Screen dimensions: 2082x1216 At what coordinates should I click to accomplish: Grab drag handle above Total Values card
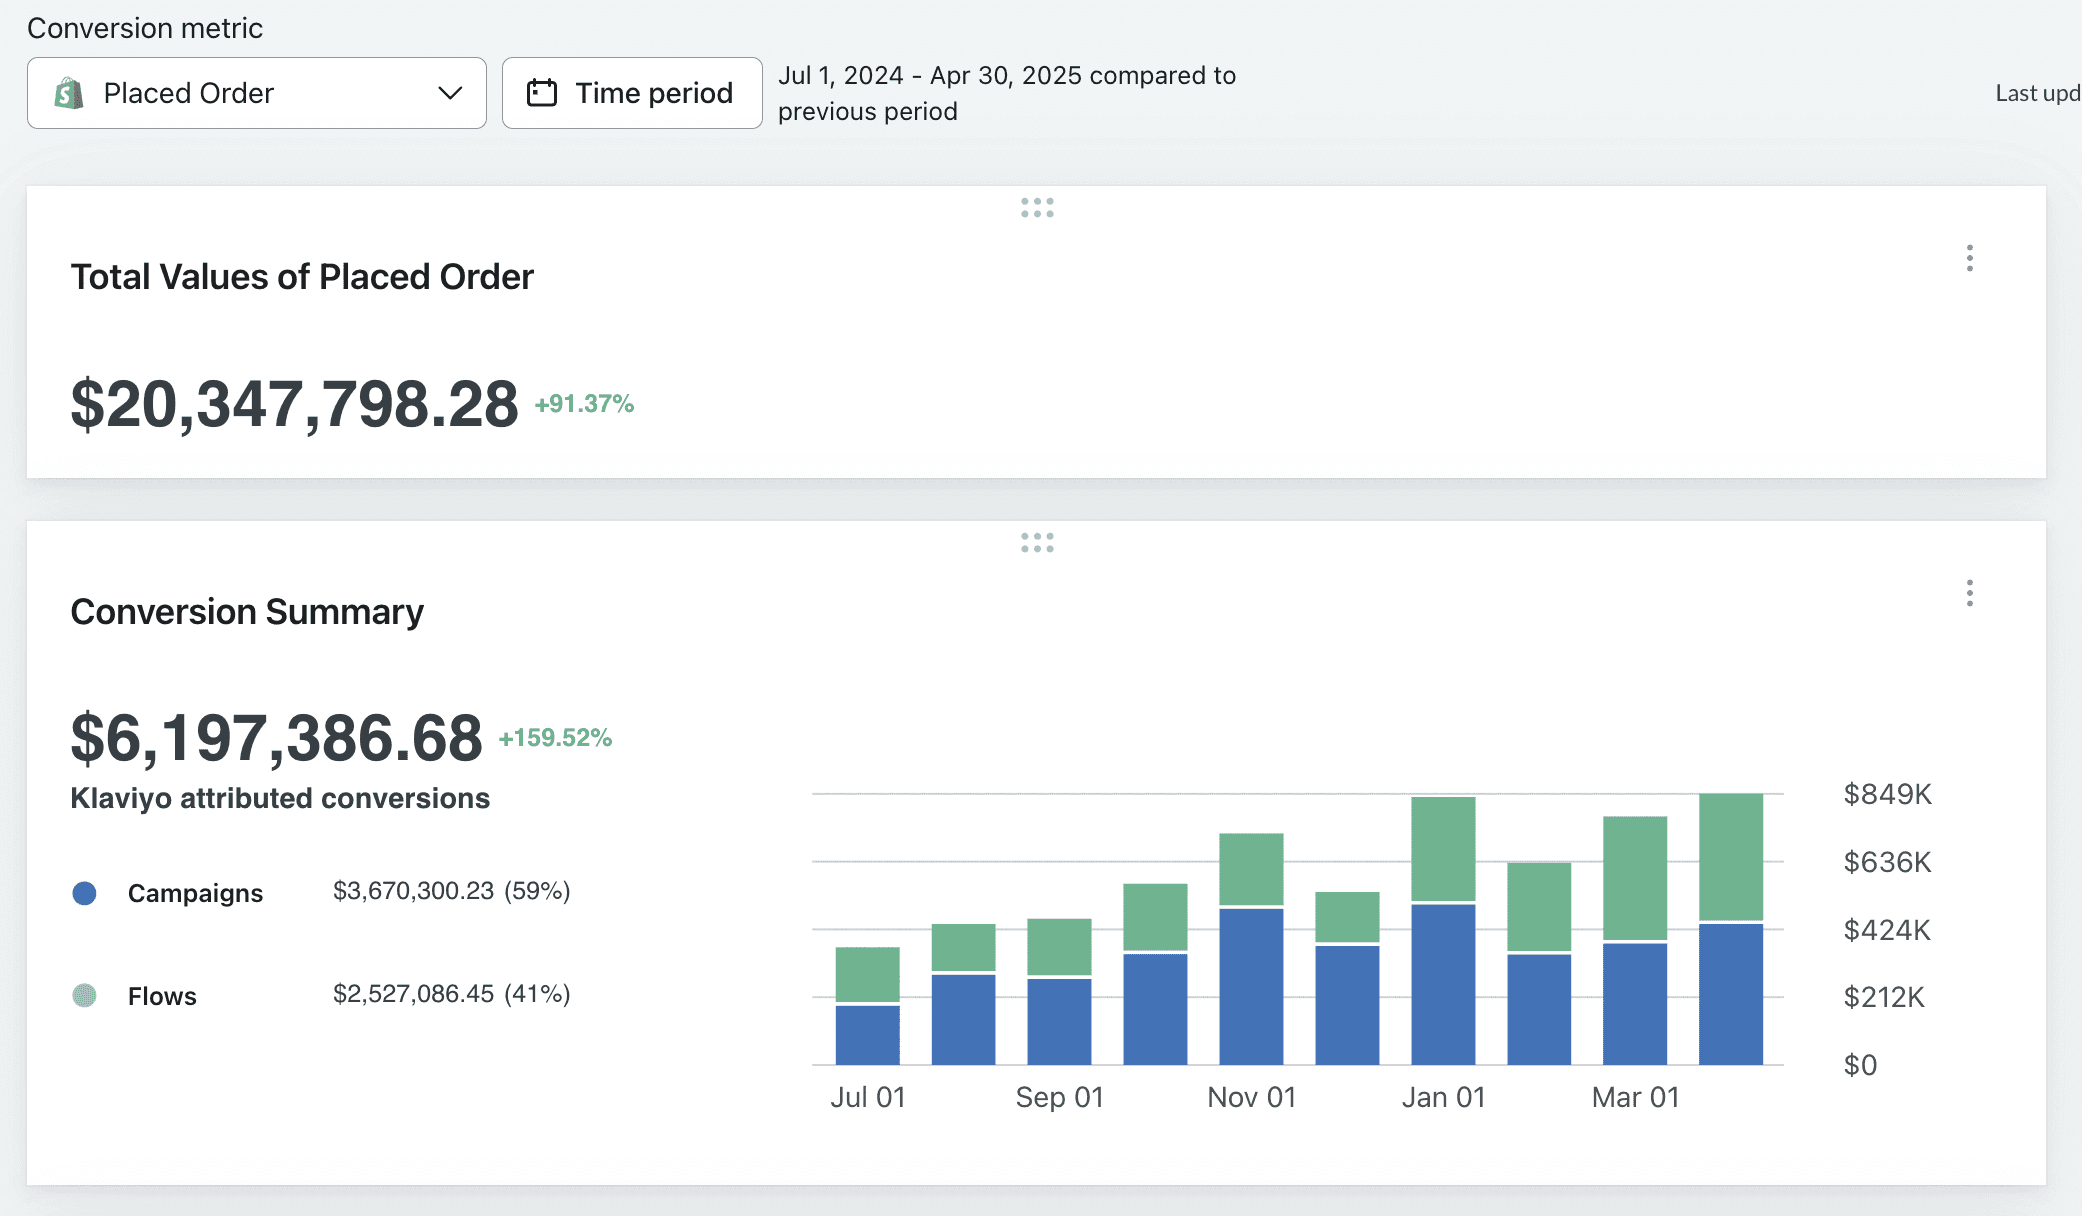point(1037,207)
